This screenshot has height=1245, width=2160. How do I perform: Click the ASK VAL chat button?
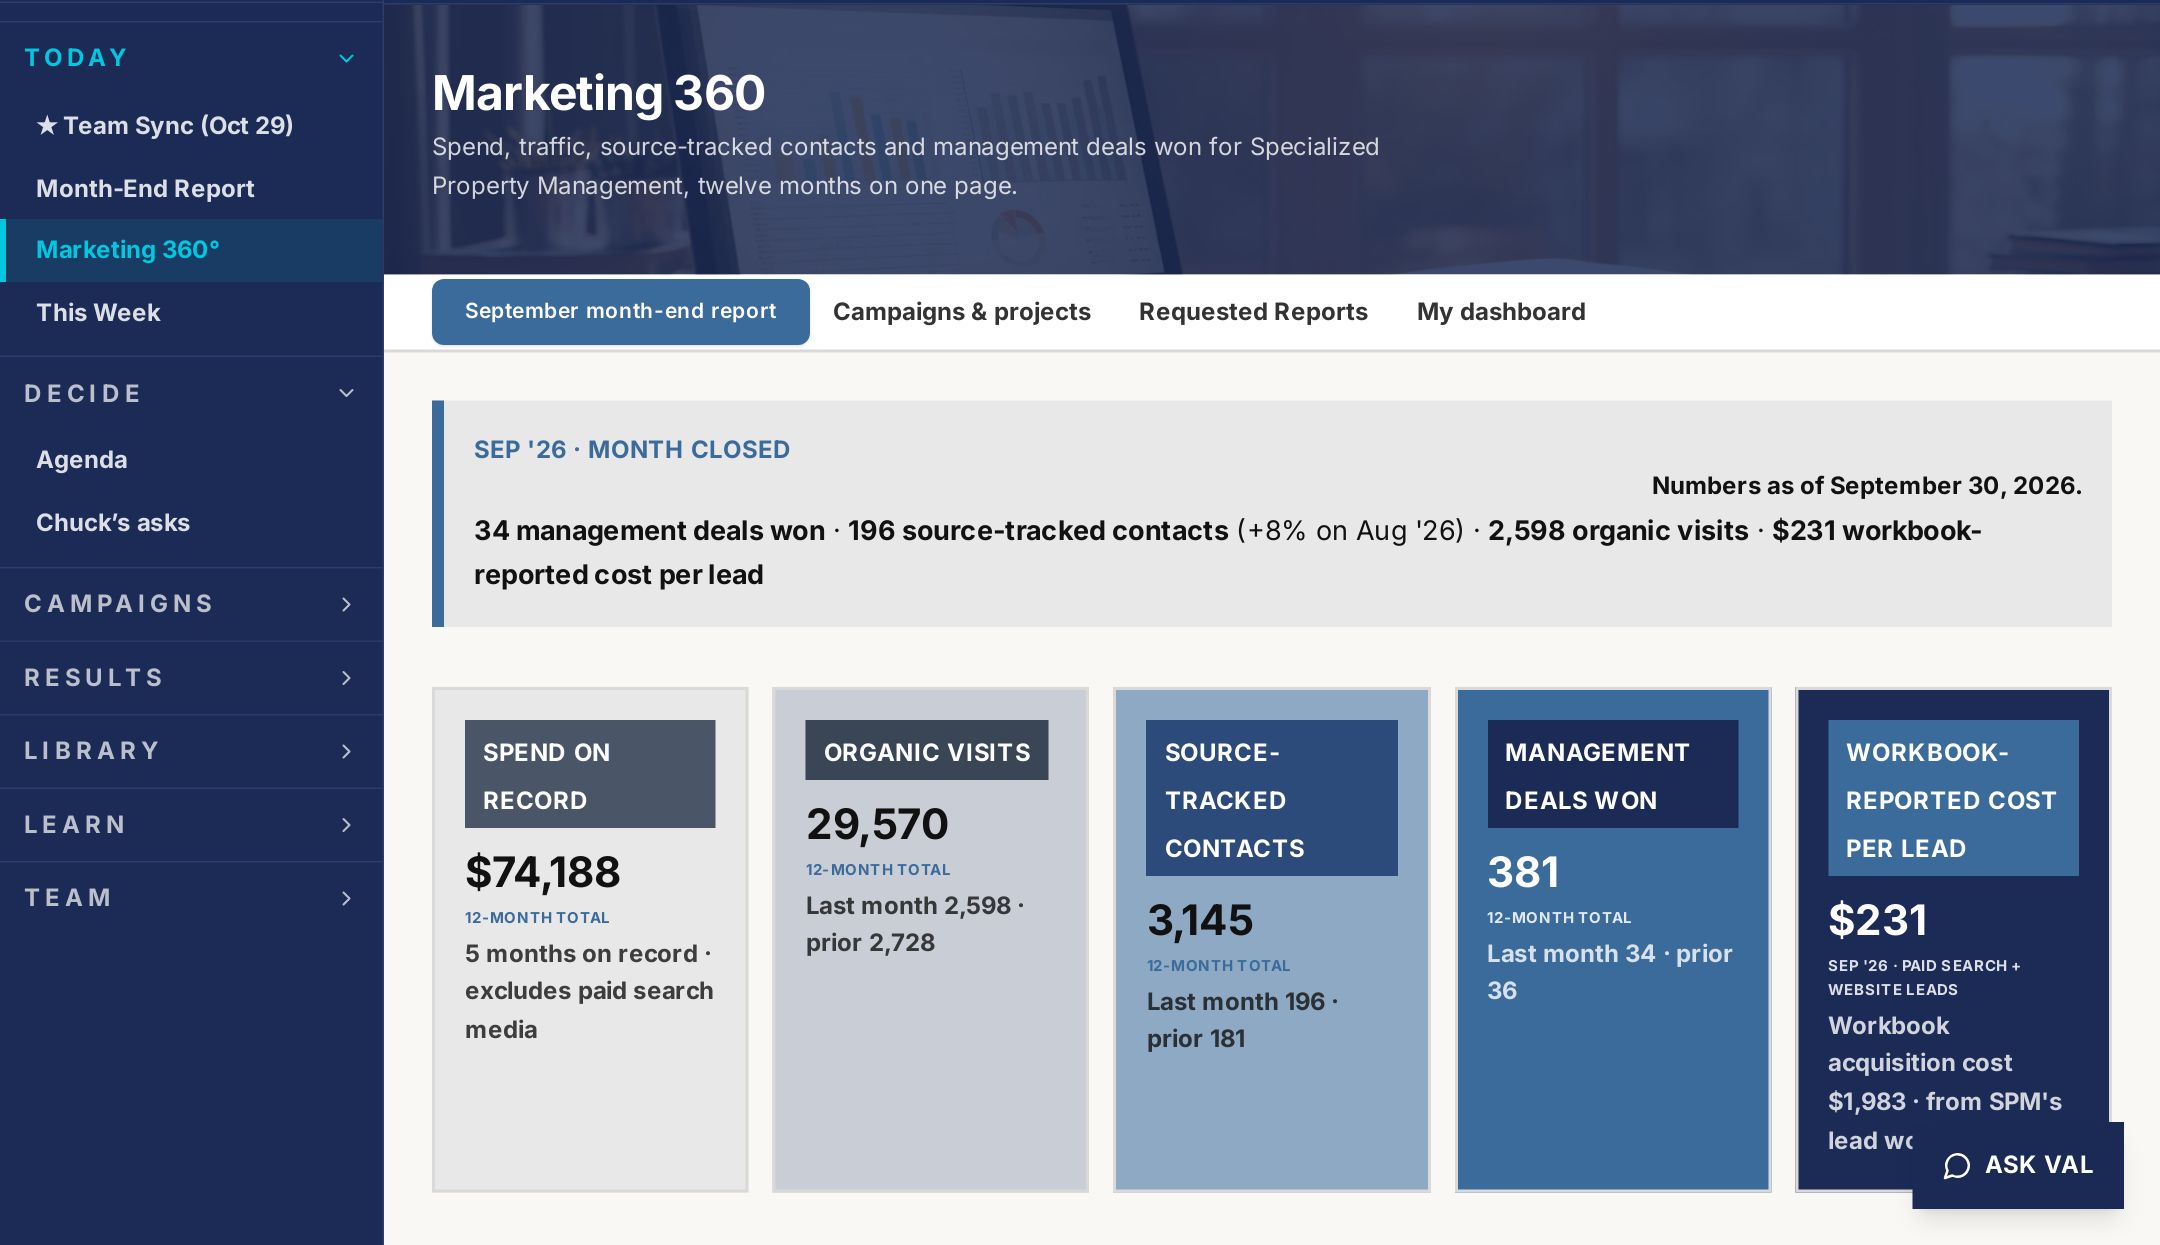[2018, 1165]
